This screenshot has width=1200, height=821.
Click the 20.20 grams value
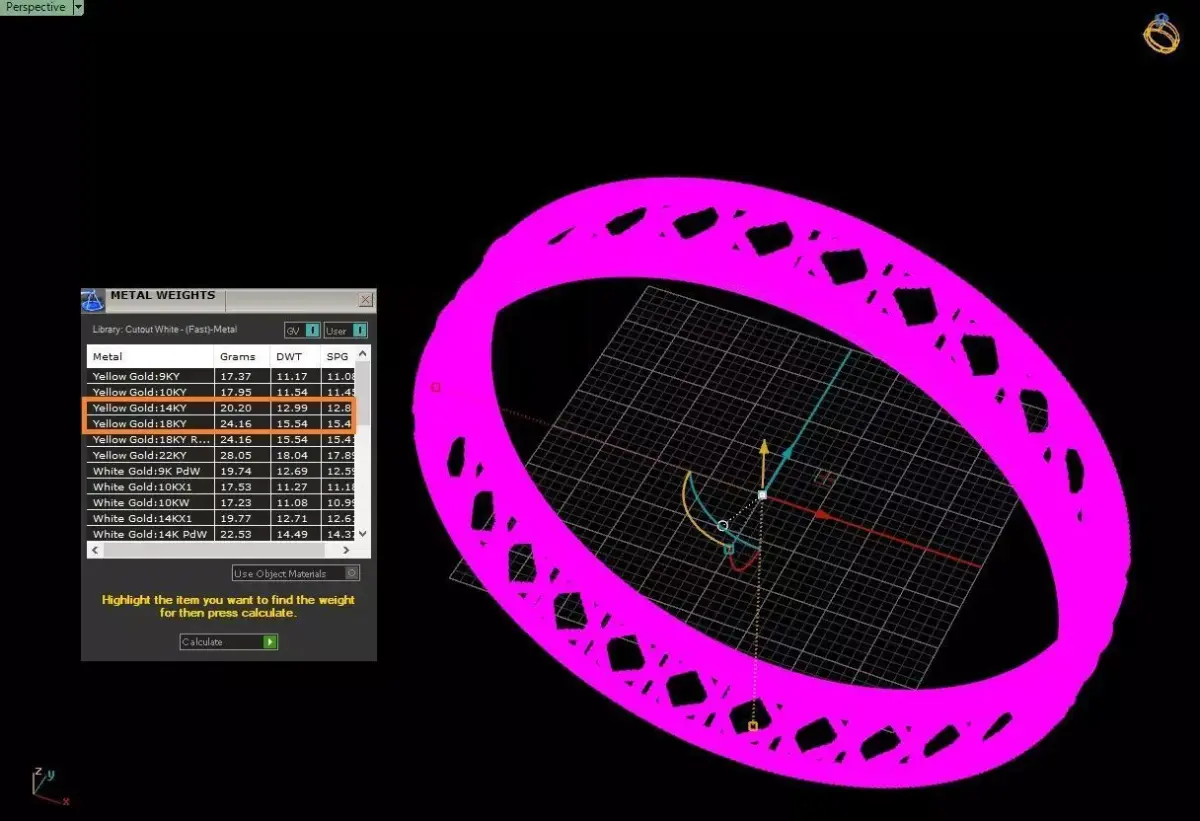coord(235,408)
